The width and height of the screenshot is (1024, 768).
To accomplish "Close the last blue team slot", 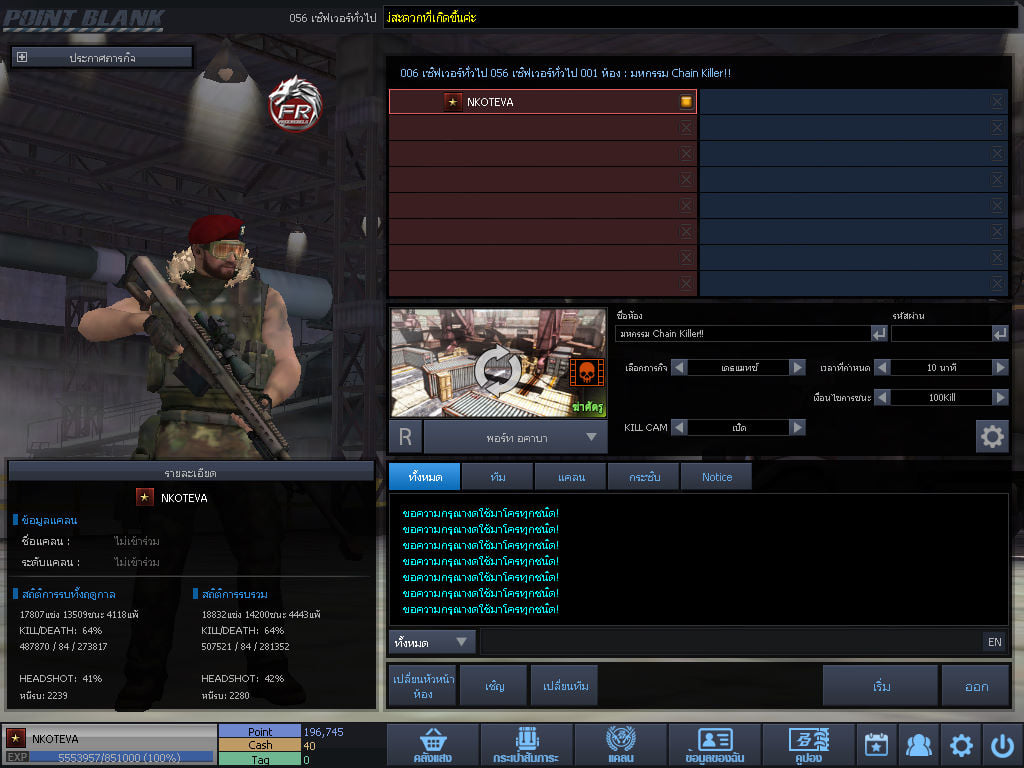I will click(997, 283).
